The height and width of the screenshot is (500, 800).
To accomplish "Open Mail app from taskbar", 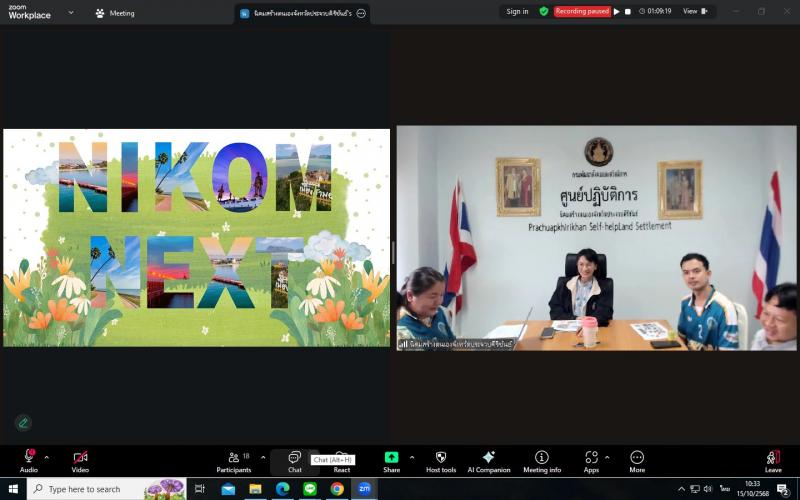I will [x=228, y=489].
